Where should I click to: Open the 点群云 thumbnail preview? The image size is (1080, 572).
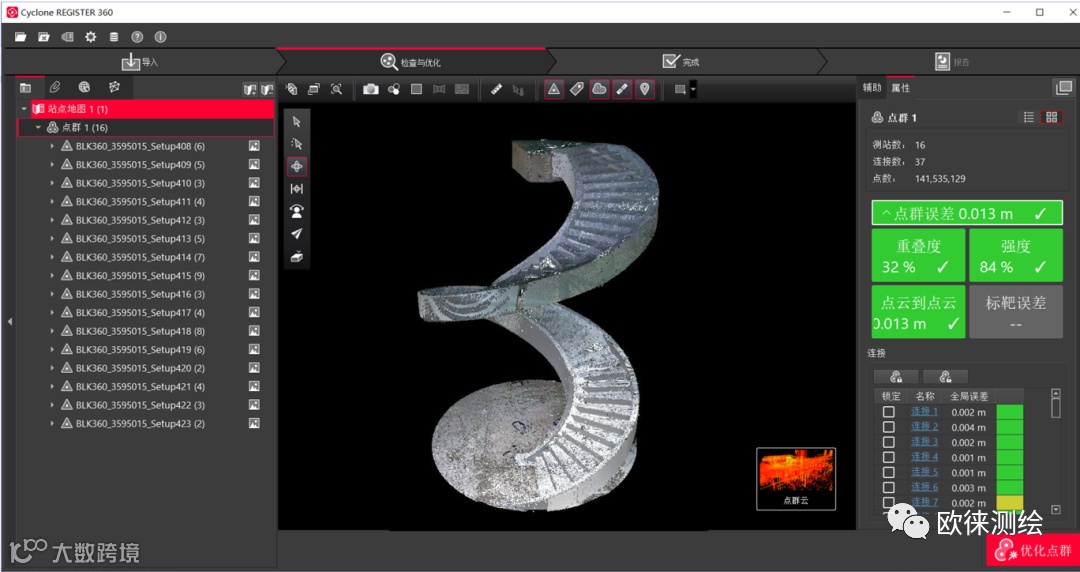[x=796, y=479]
